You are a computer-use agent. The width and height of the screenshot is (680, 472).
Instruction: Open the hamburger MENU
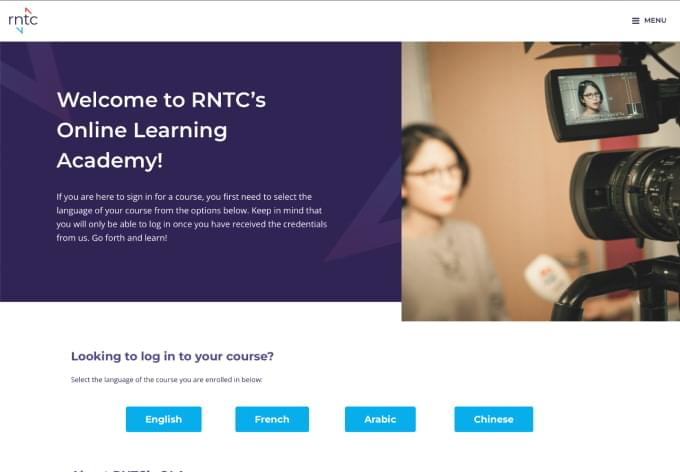click(x=649, y=20)
